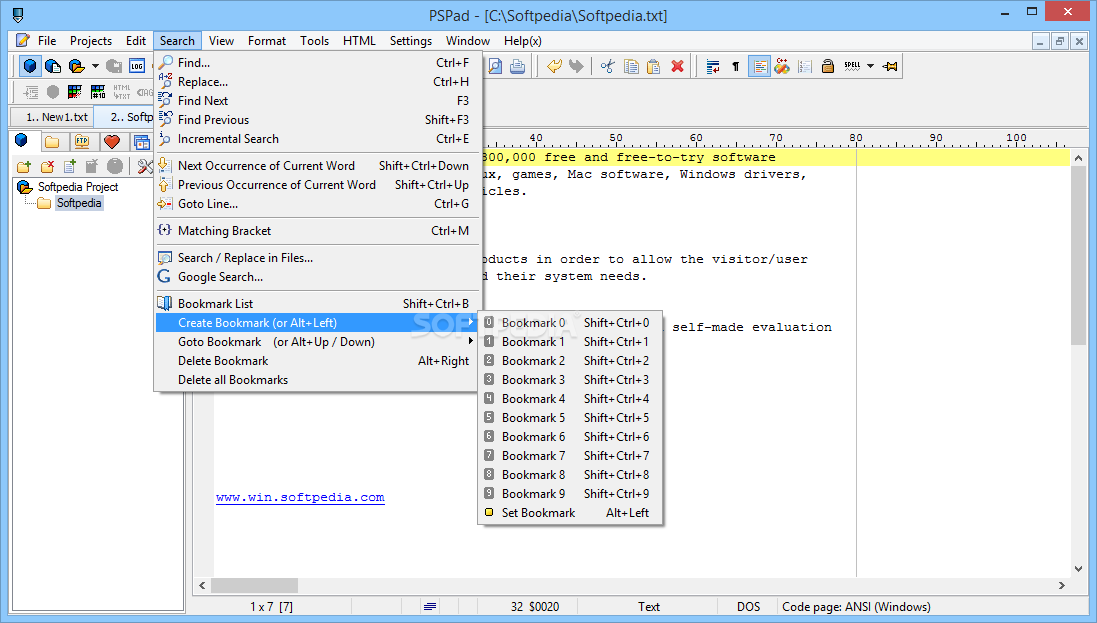Select Bookmark 3 in submenu
Screen dimensions: 1097x623
[569, 379]
